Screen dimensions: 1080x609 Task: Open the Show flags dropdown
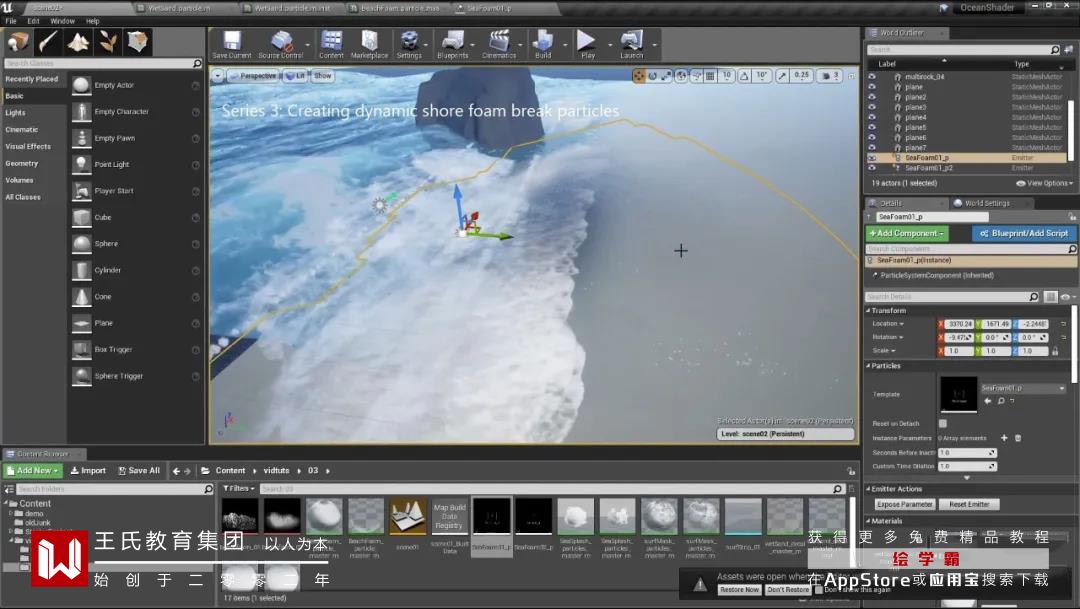click(322, 76)
